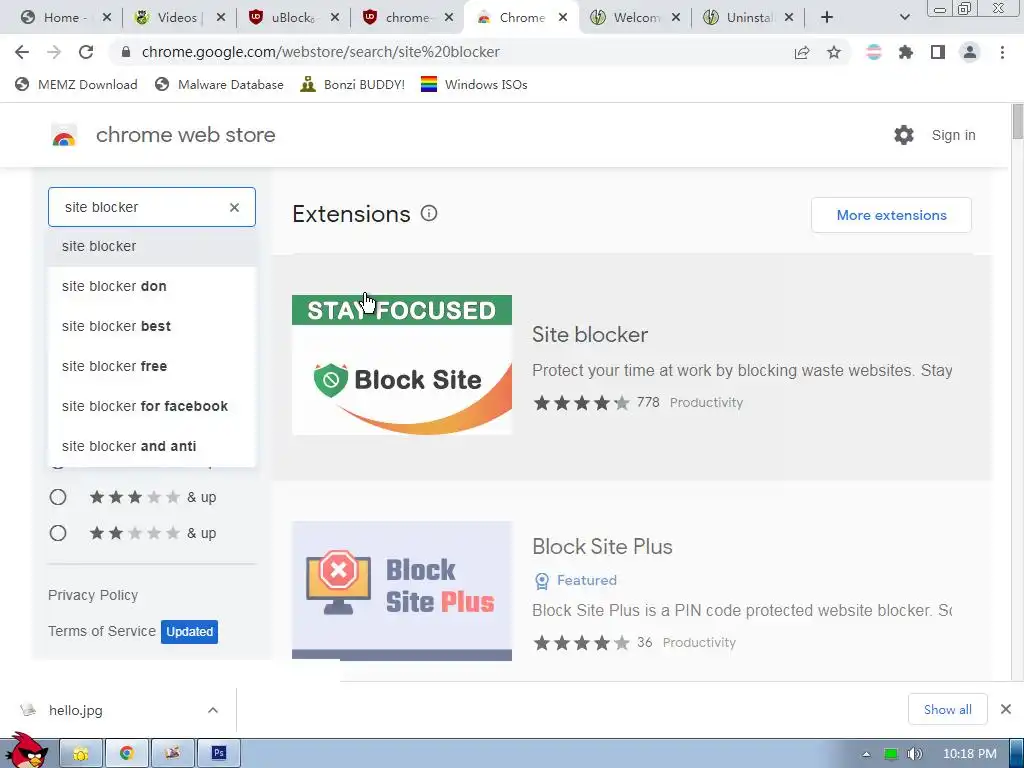Expand hello.jpg download options chevron
1024x768 pixels.
(213, 710)
